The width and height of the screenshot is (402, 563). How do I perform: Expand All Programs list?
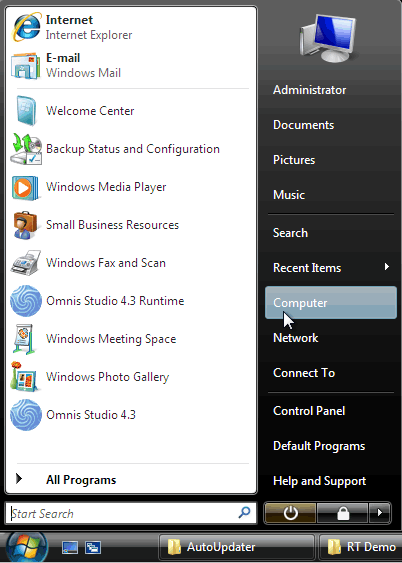(131, 480)
